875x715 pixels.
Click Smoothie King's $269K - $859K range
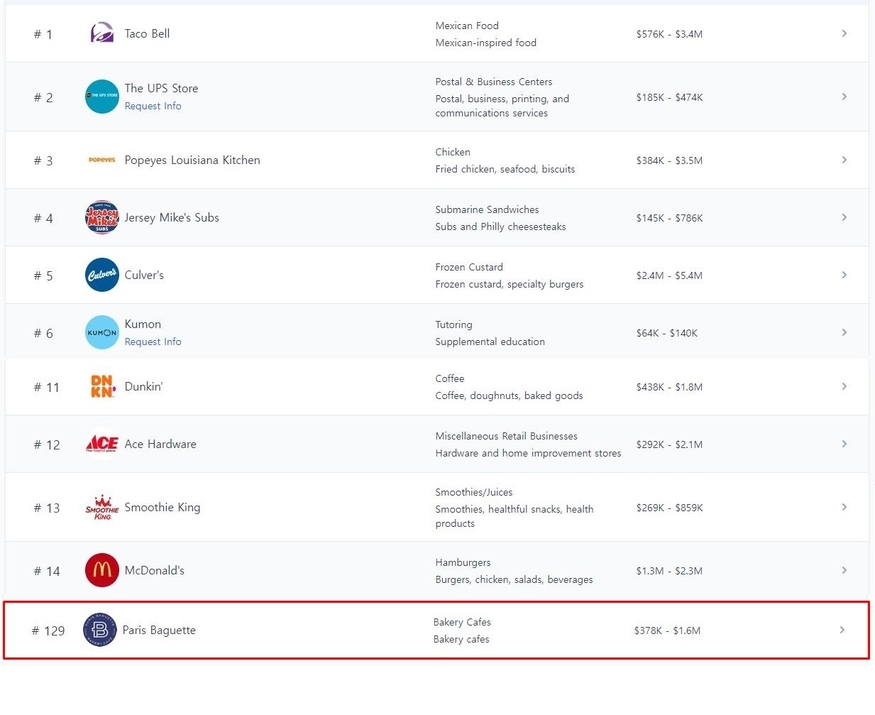pos(669,507)
